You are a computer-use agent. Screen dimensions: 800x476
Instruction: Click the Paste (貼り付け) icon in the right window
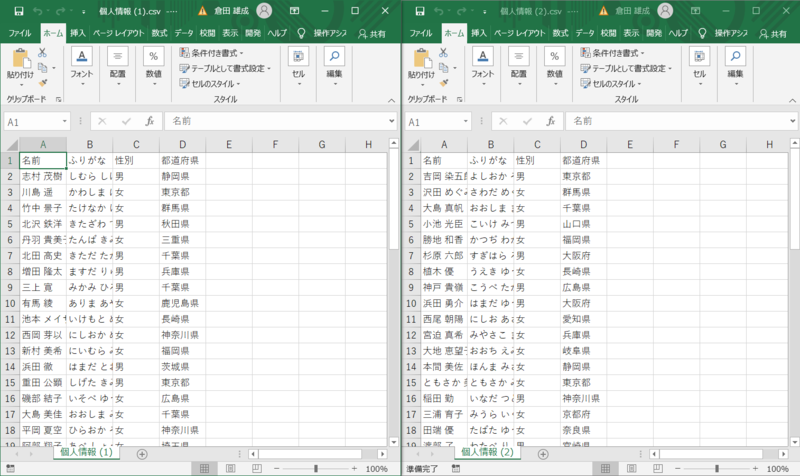click(x=421, y=59)
